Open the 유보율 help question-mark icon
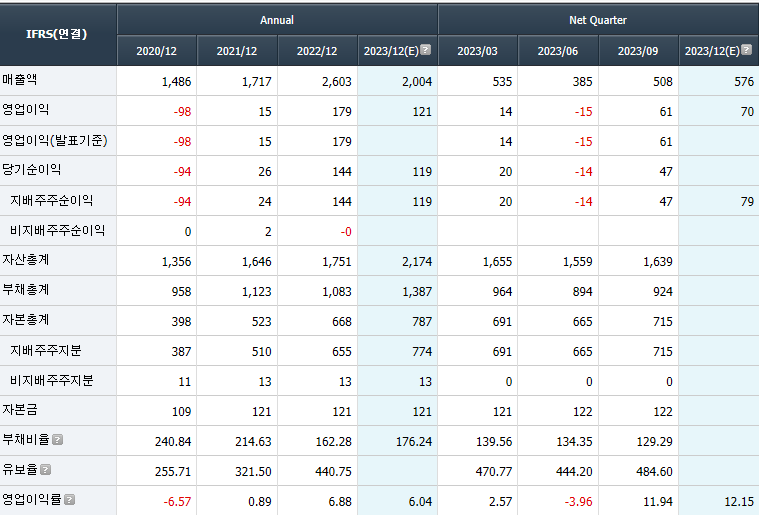762x515 pixels. [46, 470]
